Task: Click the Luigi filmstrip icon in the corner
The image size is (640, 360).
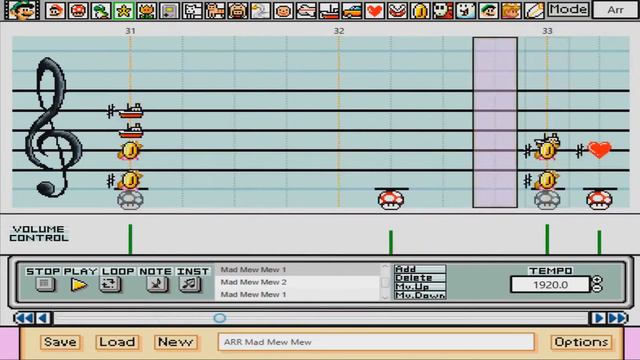Action: [x=22, y=10]
